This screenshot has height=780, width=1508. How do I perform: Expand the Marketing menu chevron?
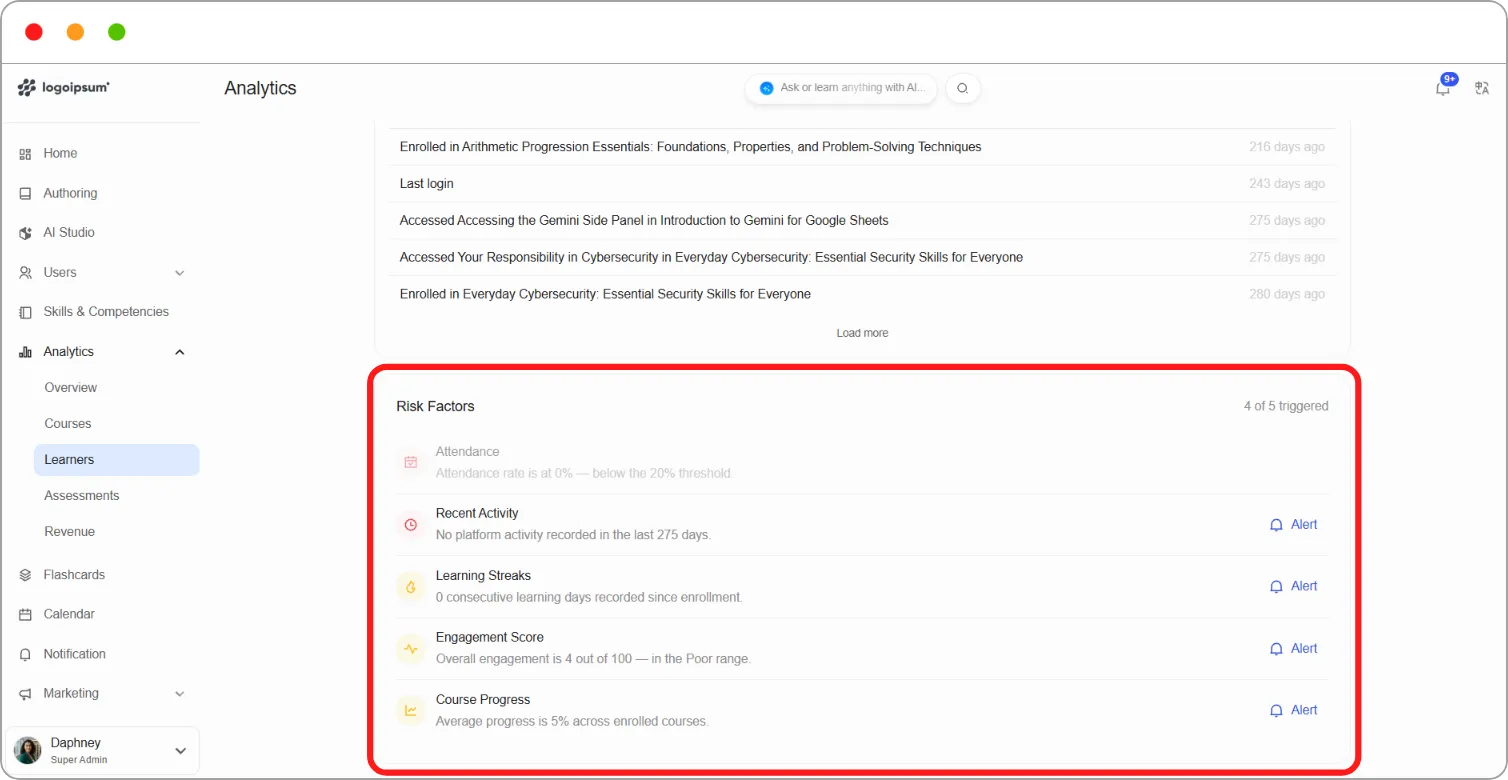tap(180, 693)
